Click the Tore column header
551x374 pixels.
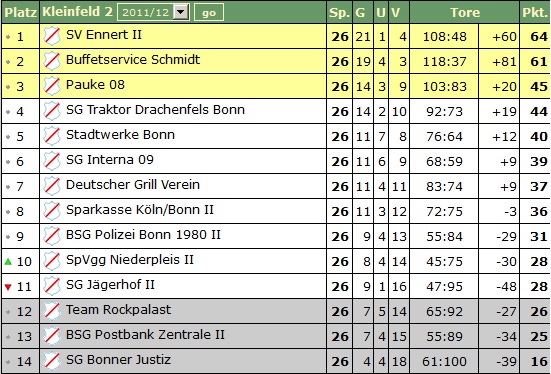[x=465, y=12]
